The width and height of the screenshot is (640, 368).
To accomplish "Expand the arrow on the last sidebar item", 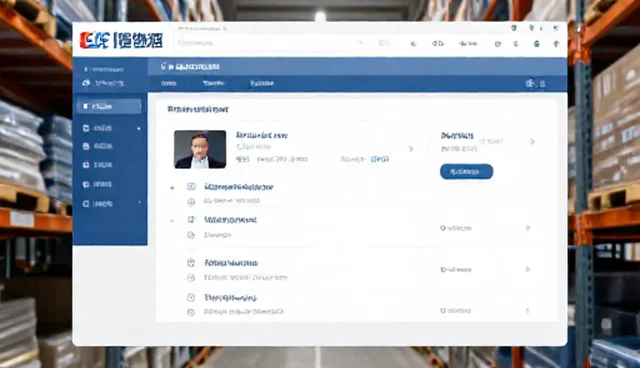I will (140, 203).
